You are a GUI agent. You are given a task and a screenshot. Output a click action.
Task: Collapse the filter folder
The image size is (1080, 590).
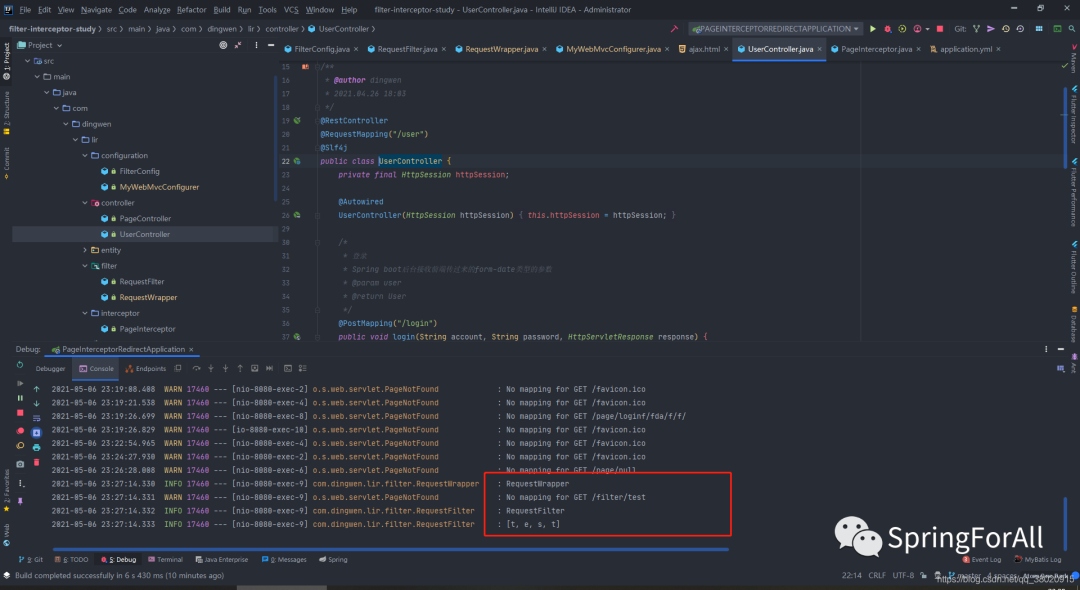click(85, 266)
